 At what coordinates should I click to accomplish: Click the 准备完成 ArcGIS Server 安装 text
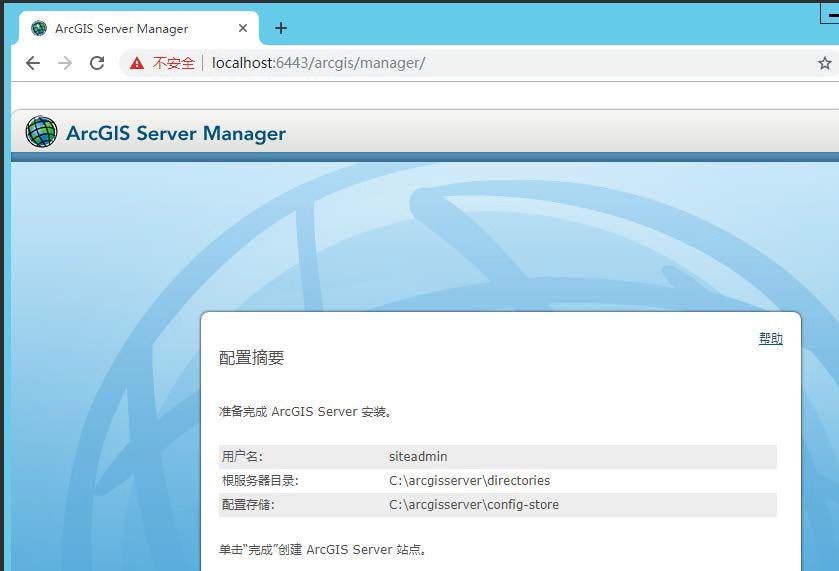point(306,412)
